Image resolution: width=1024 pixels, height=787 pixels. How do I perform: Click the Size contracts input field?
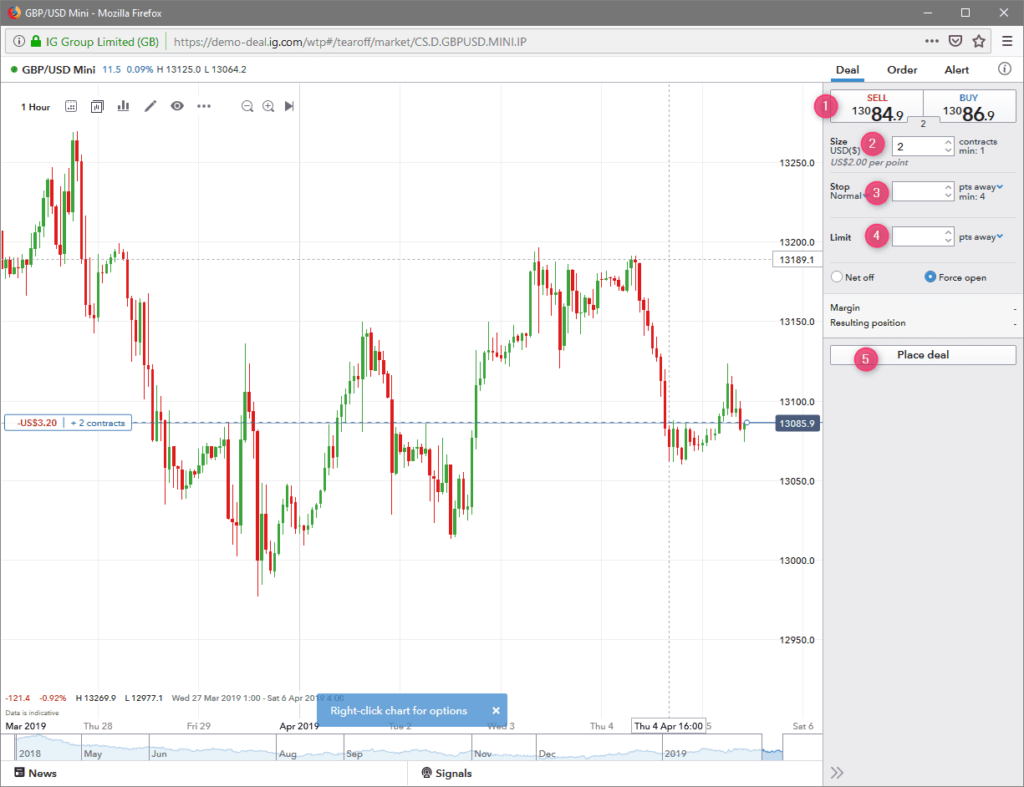pos(917,146)
